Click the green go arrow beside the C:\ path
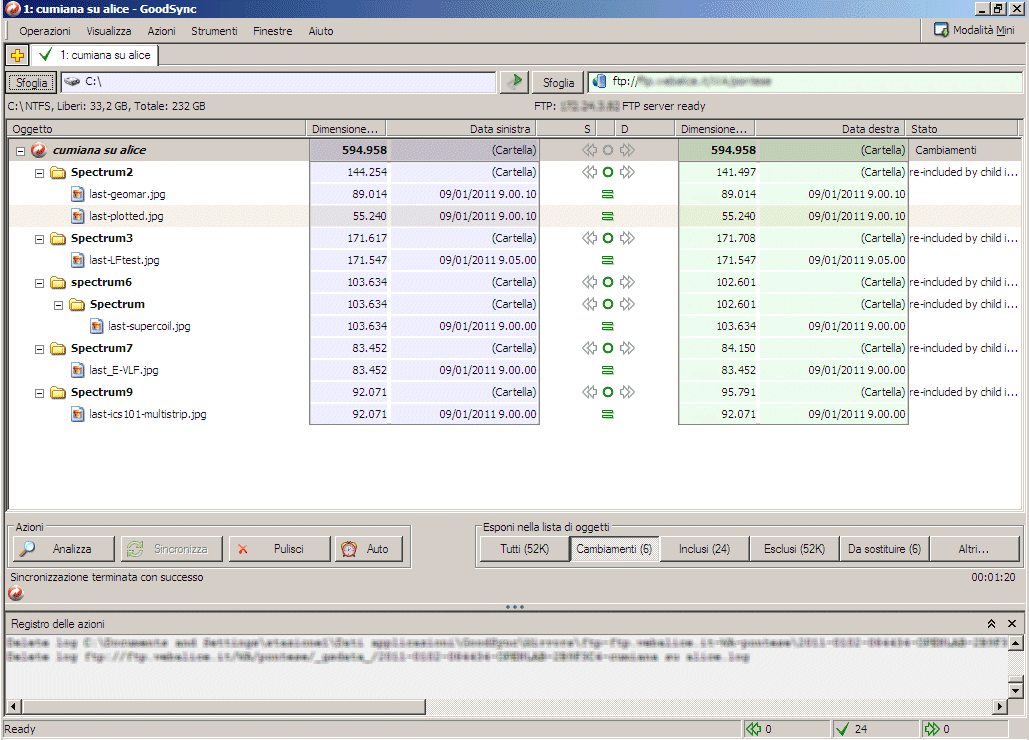 [515, 82]
